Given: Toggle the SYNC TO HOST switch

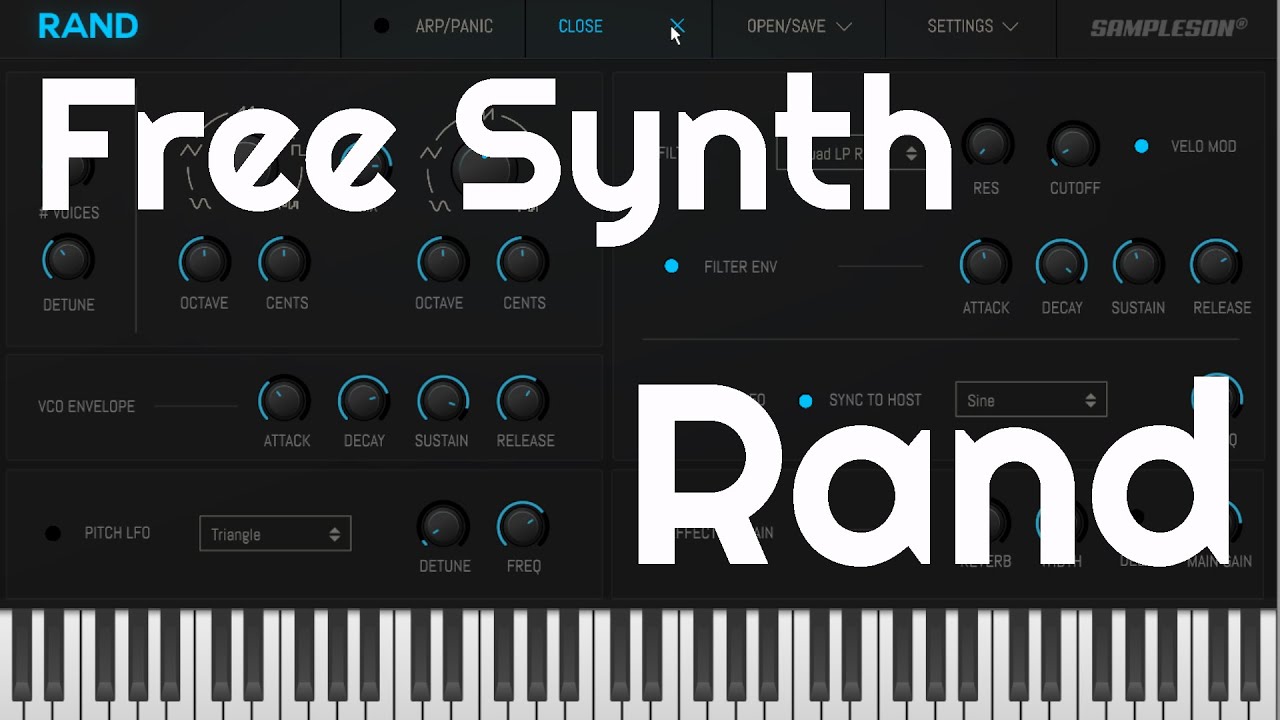Looking at the screenshot, I should point(805,401).
